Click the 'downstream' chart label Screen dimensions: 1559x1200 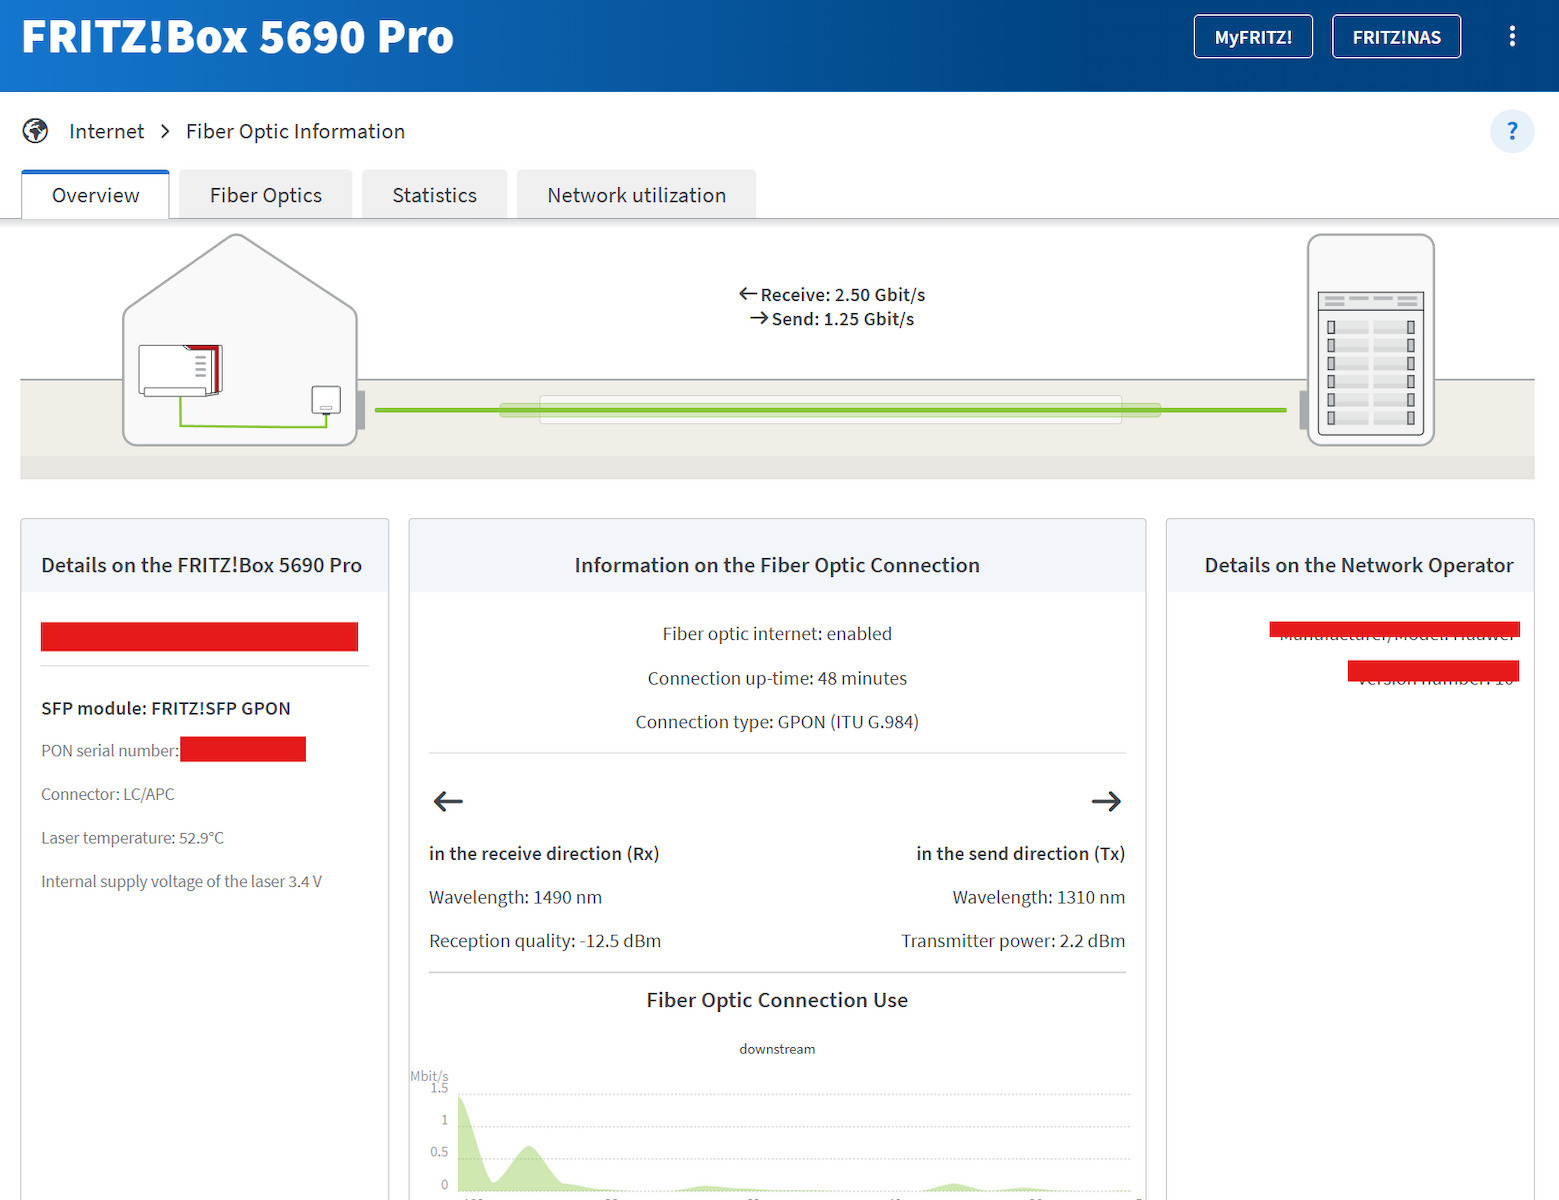(777, 1049)
